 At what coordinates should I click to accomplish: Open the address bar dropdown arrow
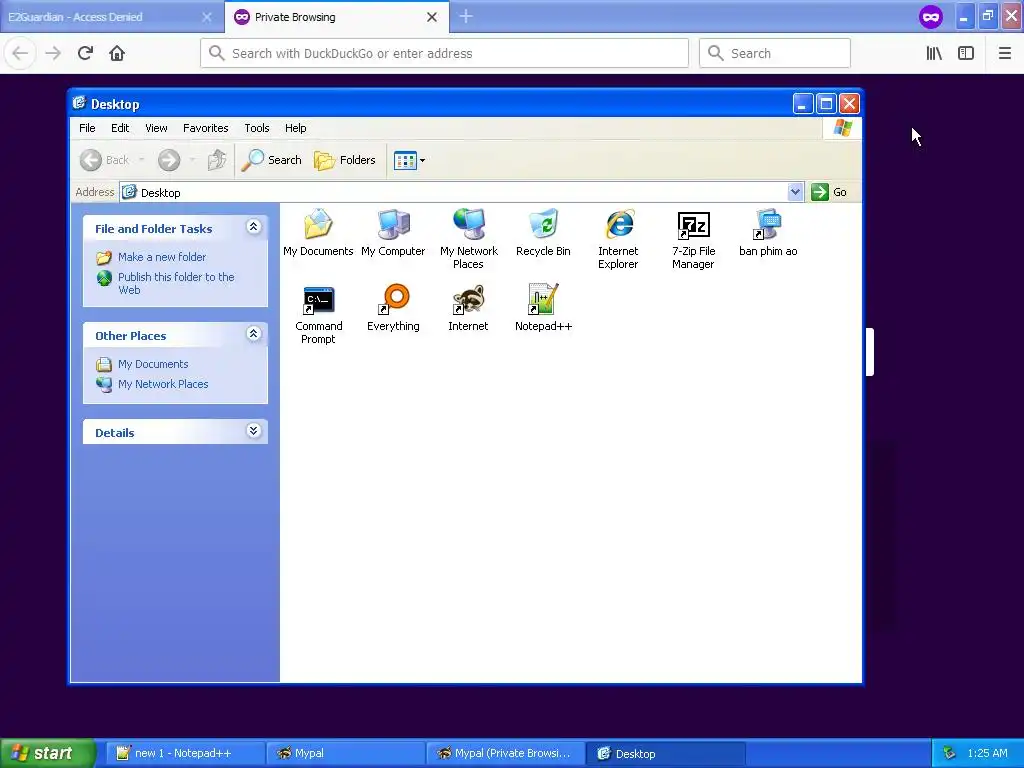tap(795, 192)
